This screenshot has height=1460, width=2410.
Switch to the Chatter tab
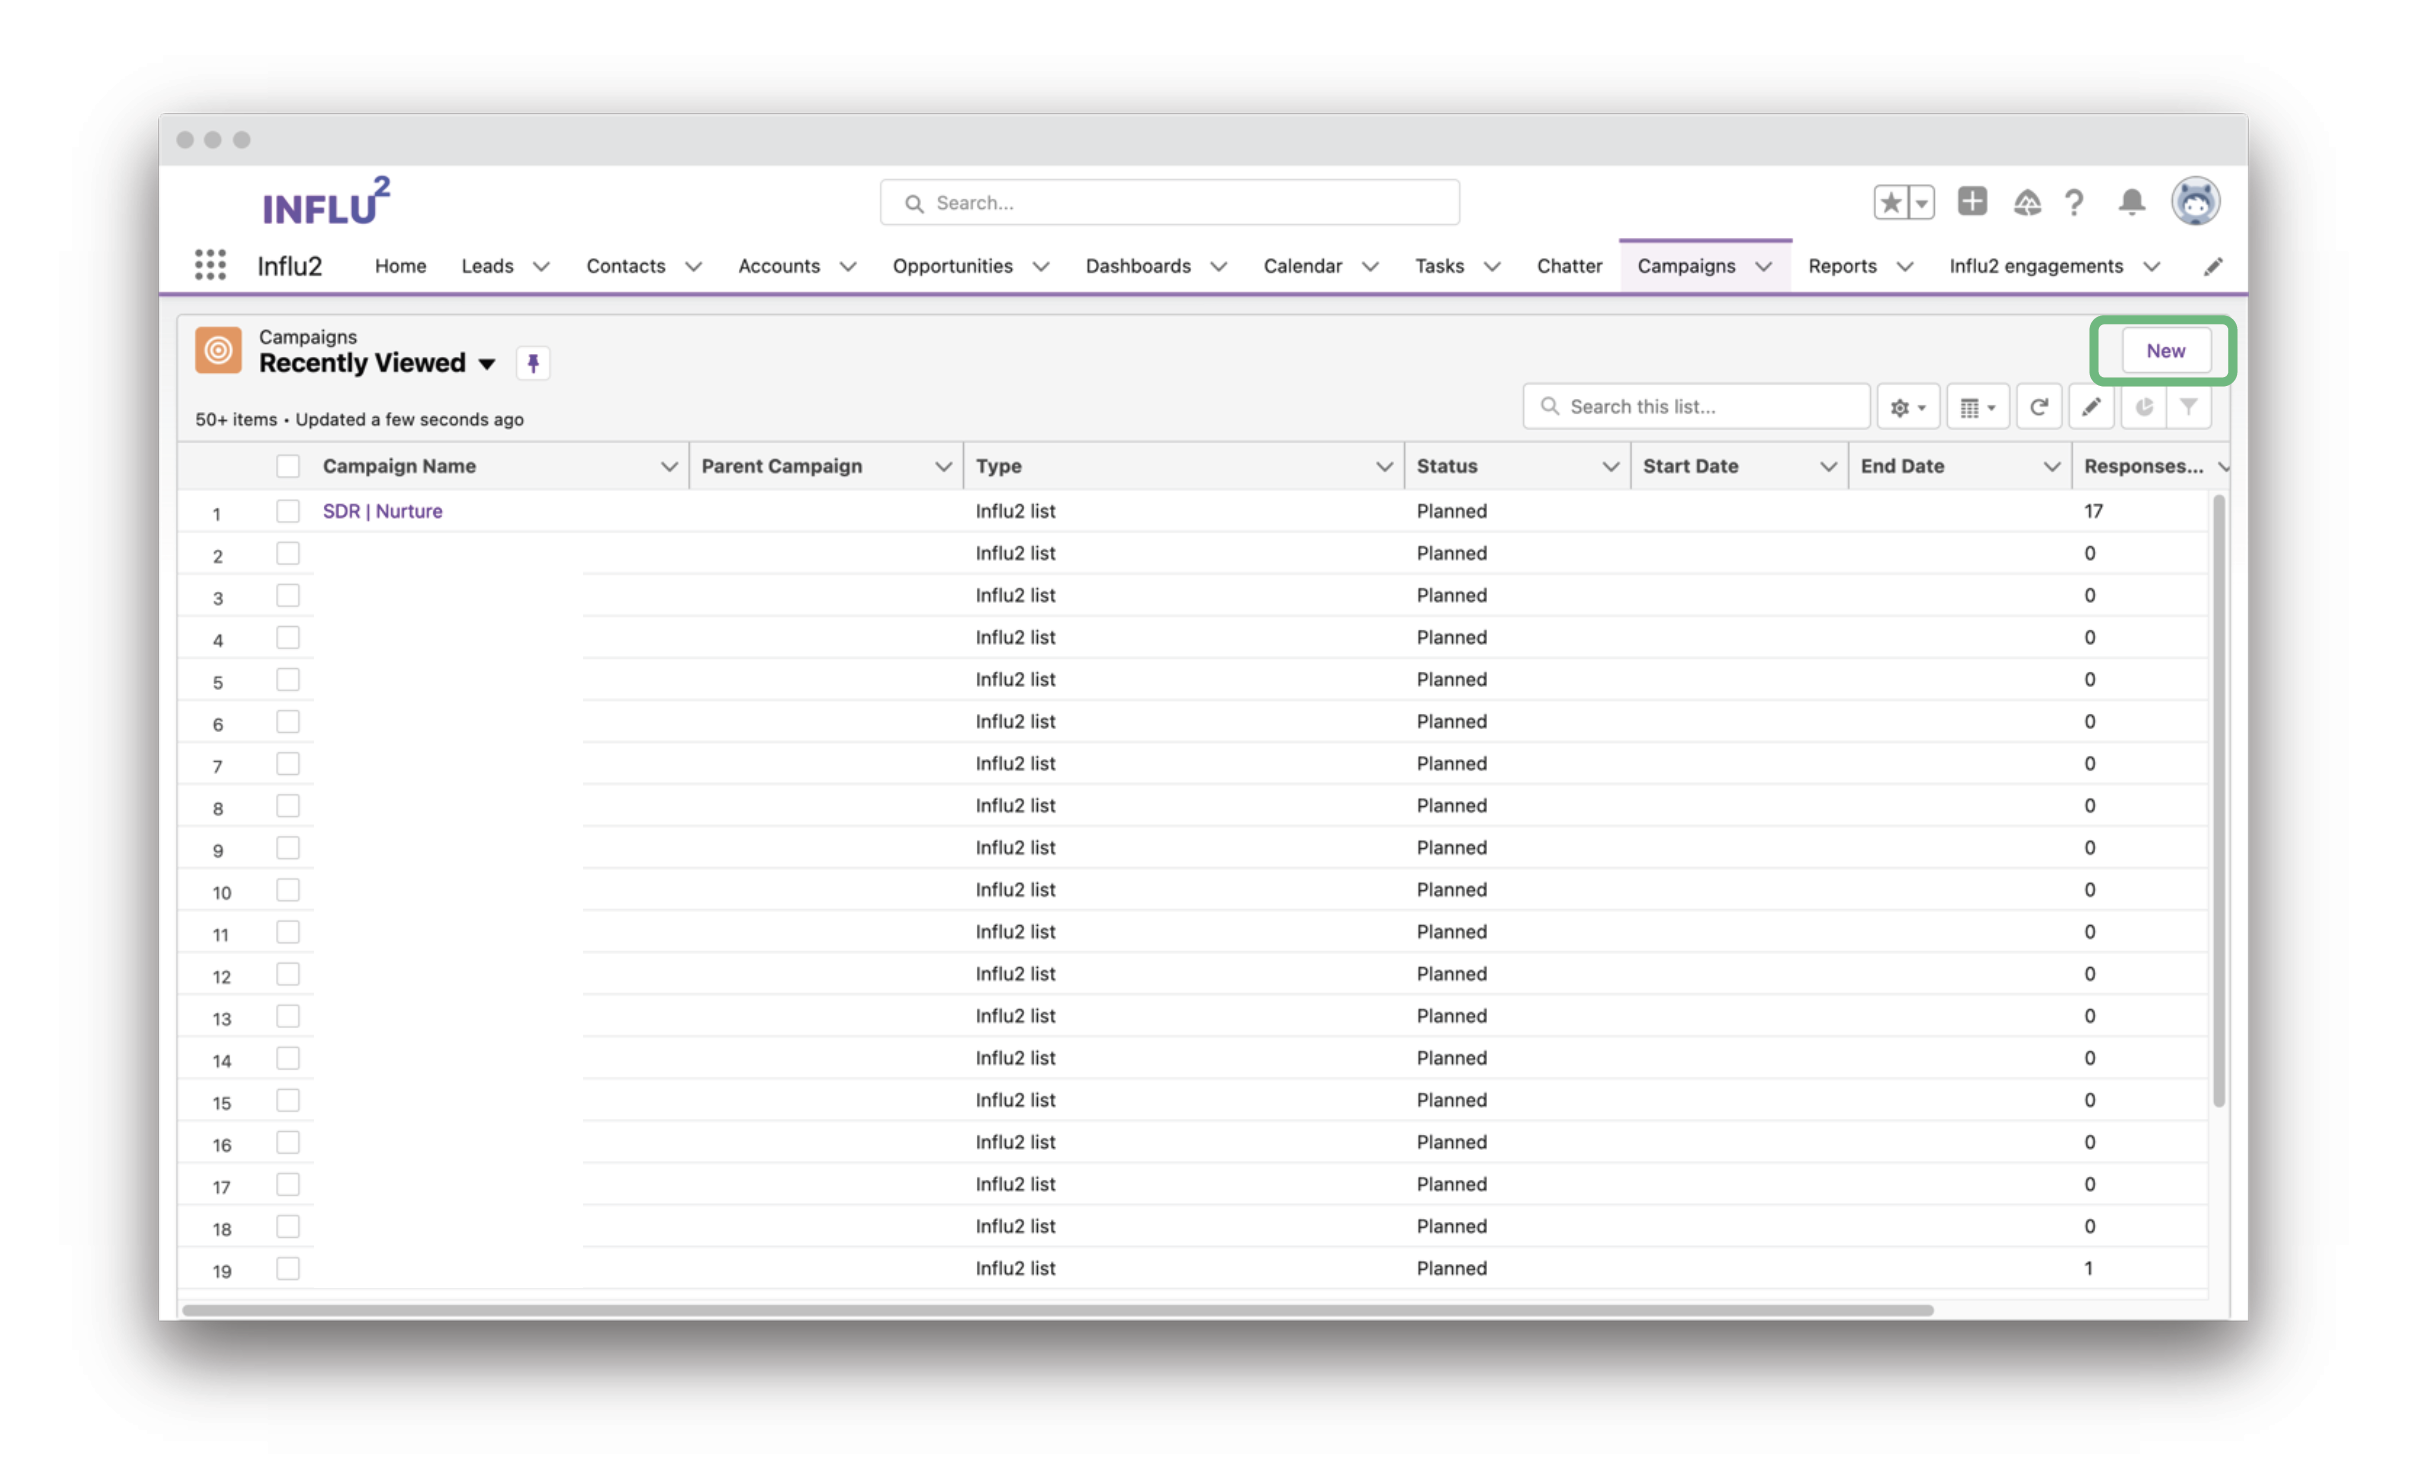click(x=1568, y=266)
